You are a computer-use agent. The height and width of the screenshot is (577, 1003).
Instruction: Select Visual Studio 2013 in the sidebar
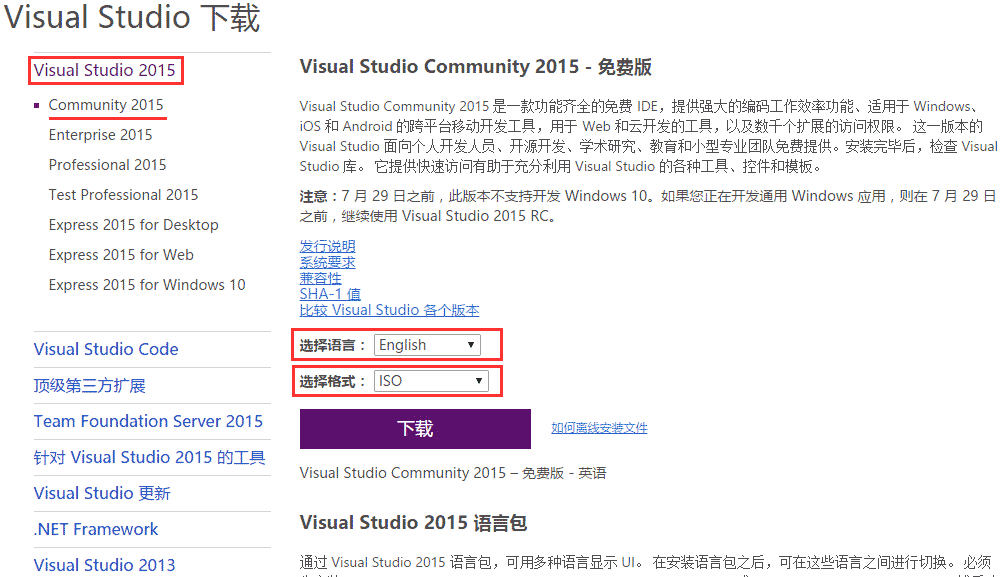[104, 565]
